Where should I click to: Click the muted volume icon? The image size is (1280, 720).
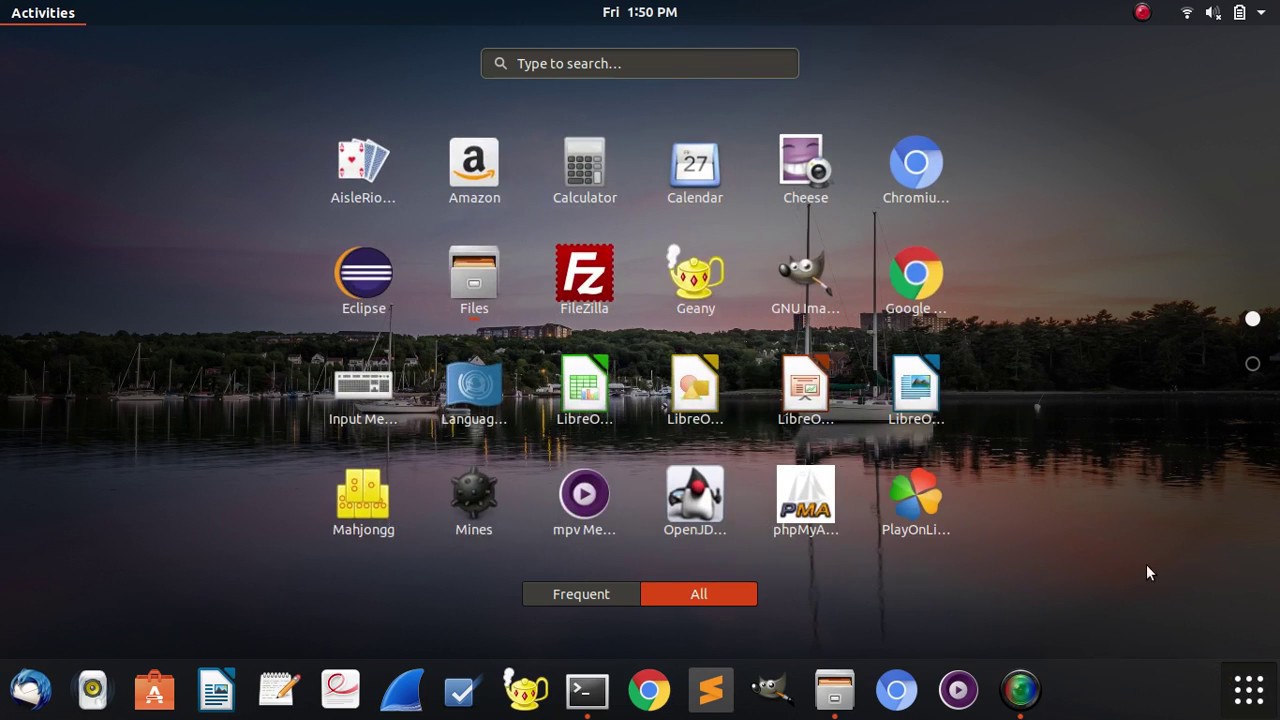tap(1213, 12)
